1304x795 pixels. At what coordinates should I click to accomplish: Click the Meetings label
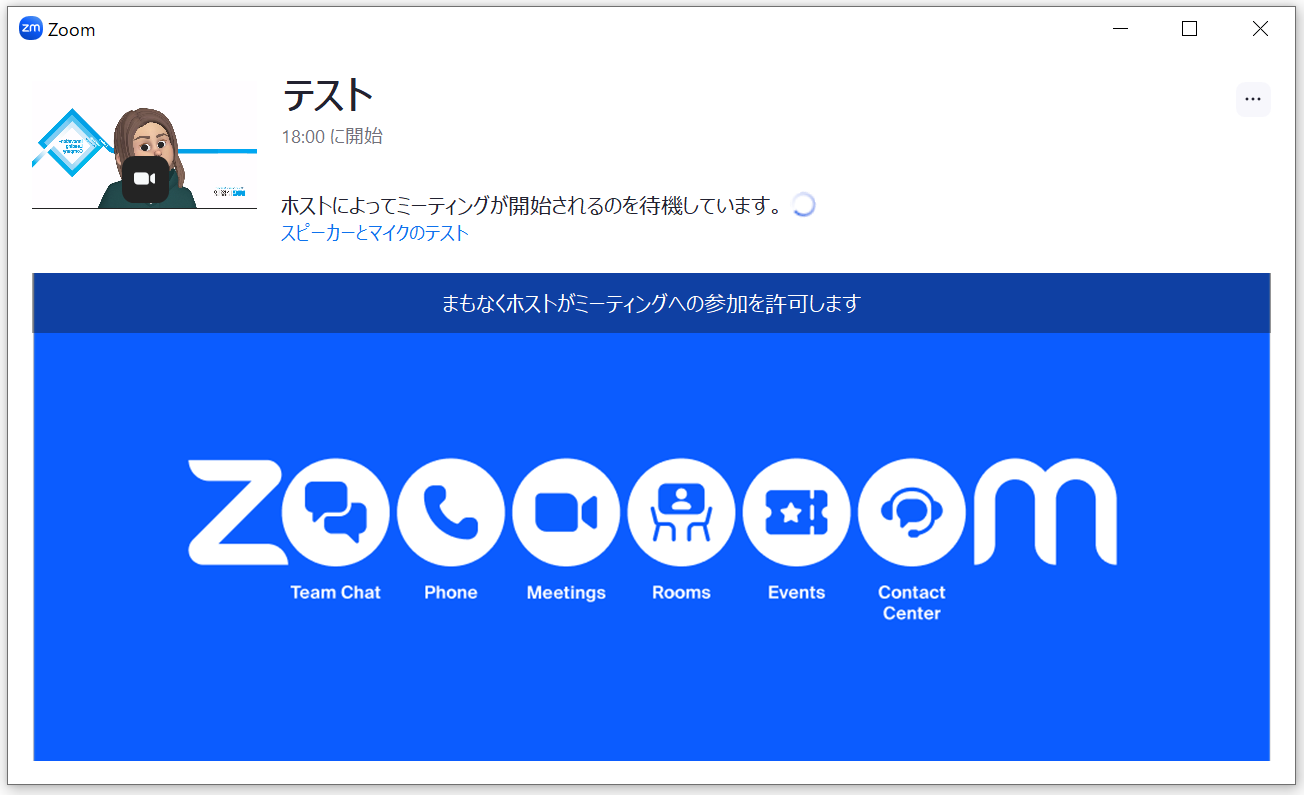coord(566,592)
